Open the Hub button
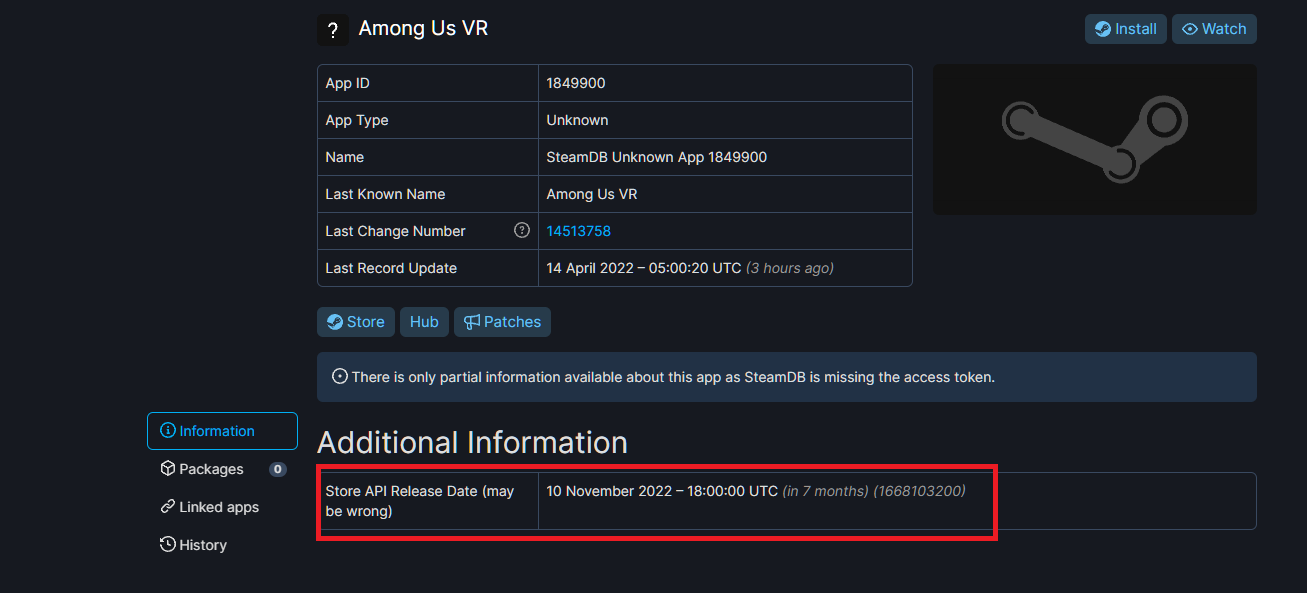The image size is (1307, 593). pyautogui.click(x=424, y=322)
